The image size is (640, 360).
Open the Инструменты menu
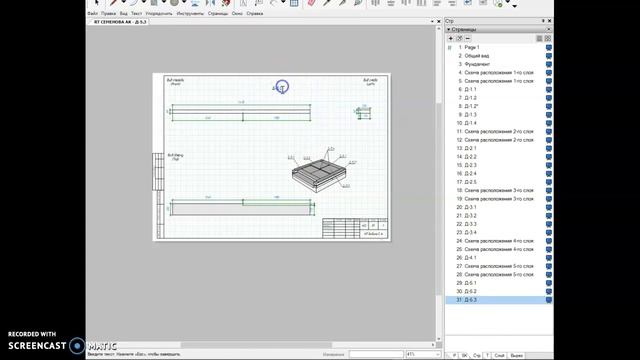tap(190, 13)
